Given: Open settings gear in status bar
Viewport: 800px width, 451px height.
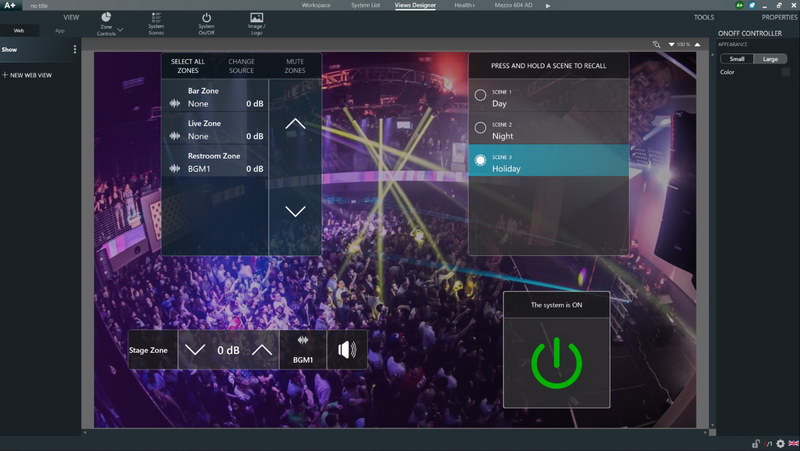Looking at the screenshot, I should (x=780, y=443).
